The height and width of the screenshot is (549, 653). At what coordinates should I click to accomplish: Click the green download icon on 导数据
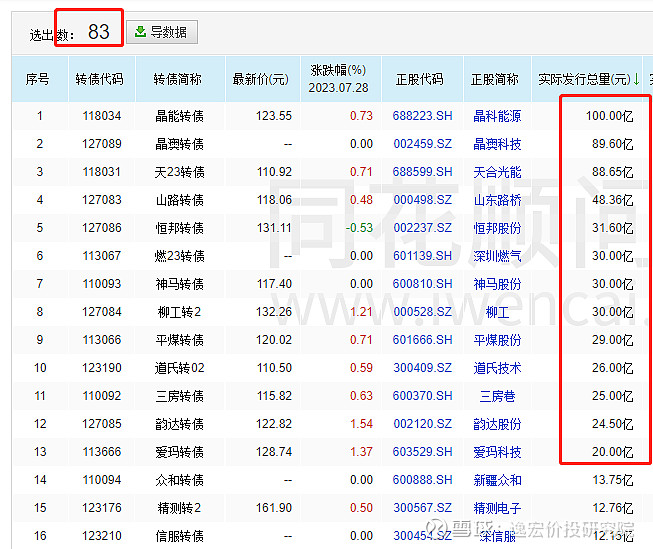tap(140, 31)
